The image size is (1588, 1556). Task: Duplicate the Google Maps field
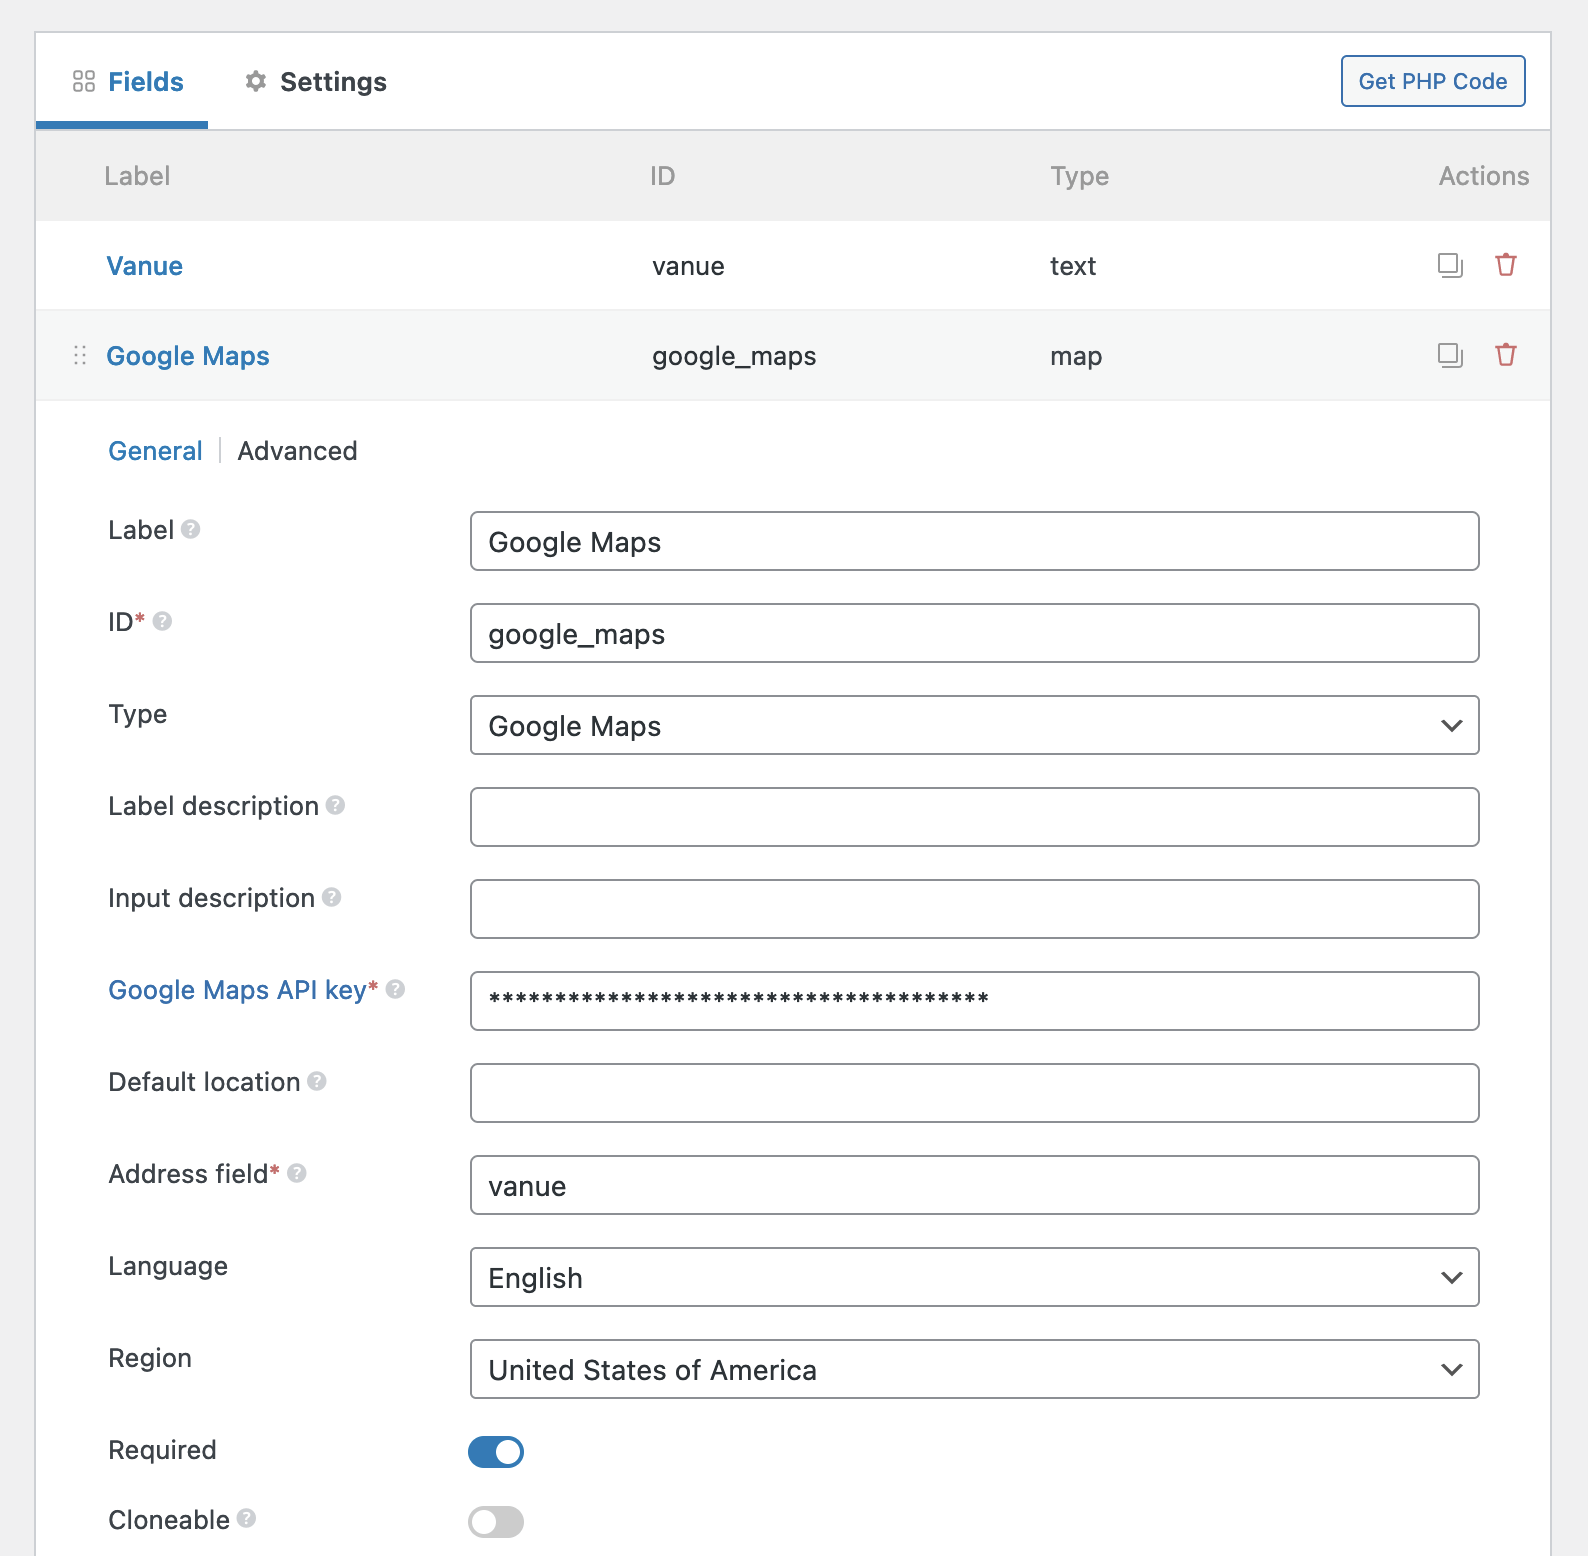click(x=1450, y=355)
